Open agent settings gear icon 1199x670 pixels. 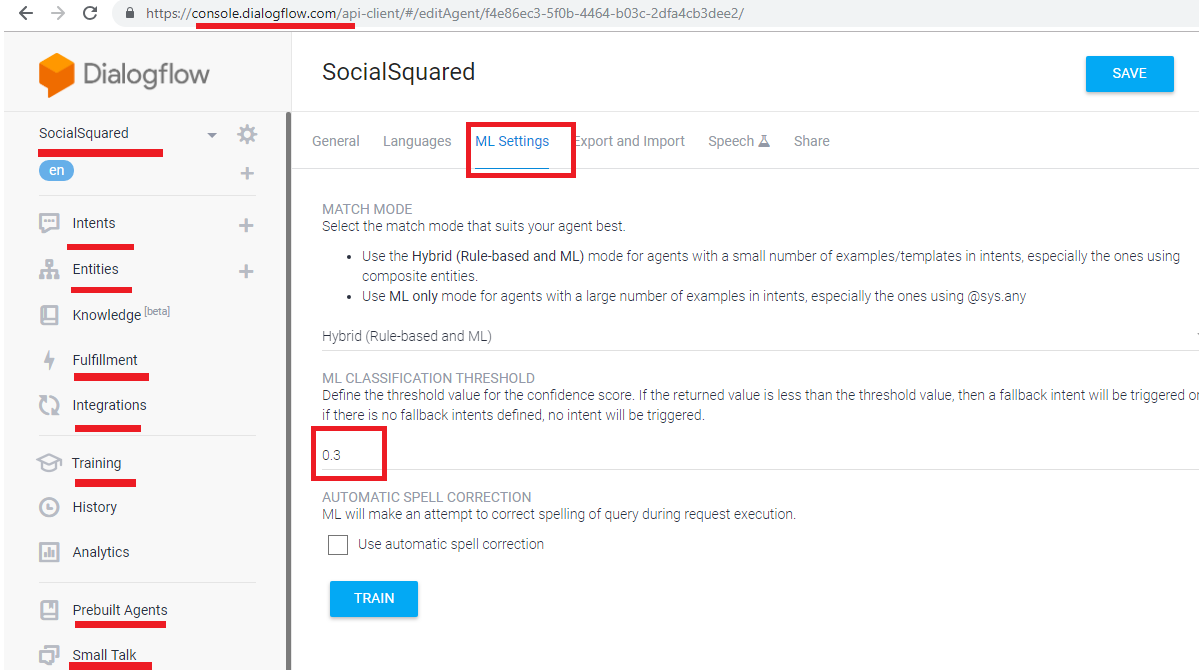[x=247, y=134]
